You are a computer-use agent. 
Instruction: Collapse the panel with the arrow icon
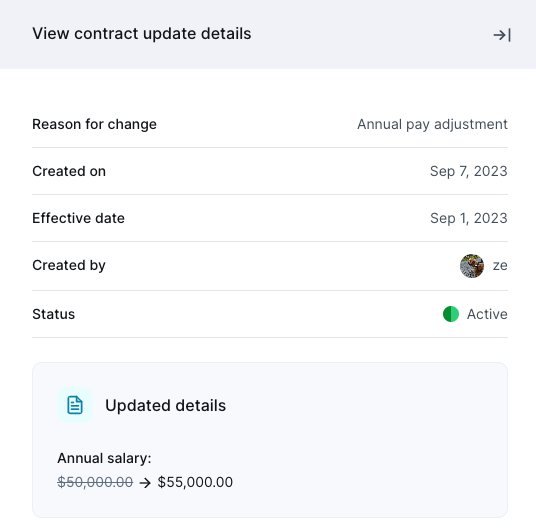tap(502, 35)
